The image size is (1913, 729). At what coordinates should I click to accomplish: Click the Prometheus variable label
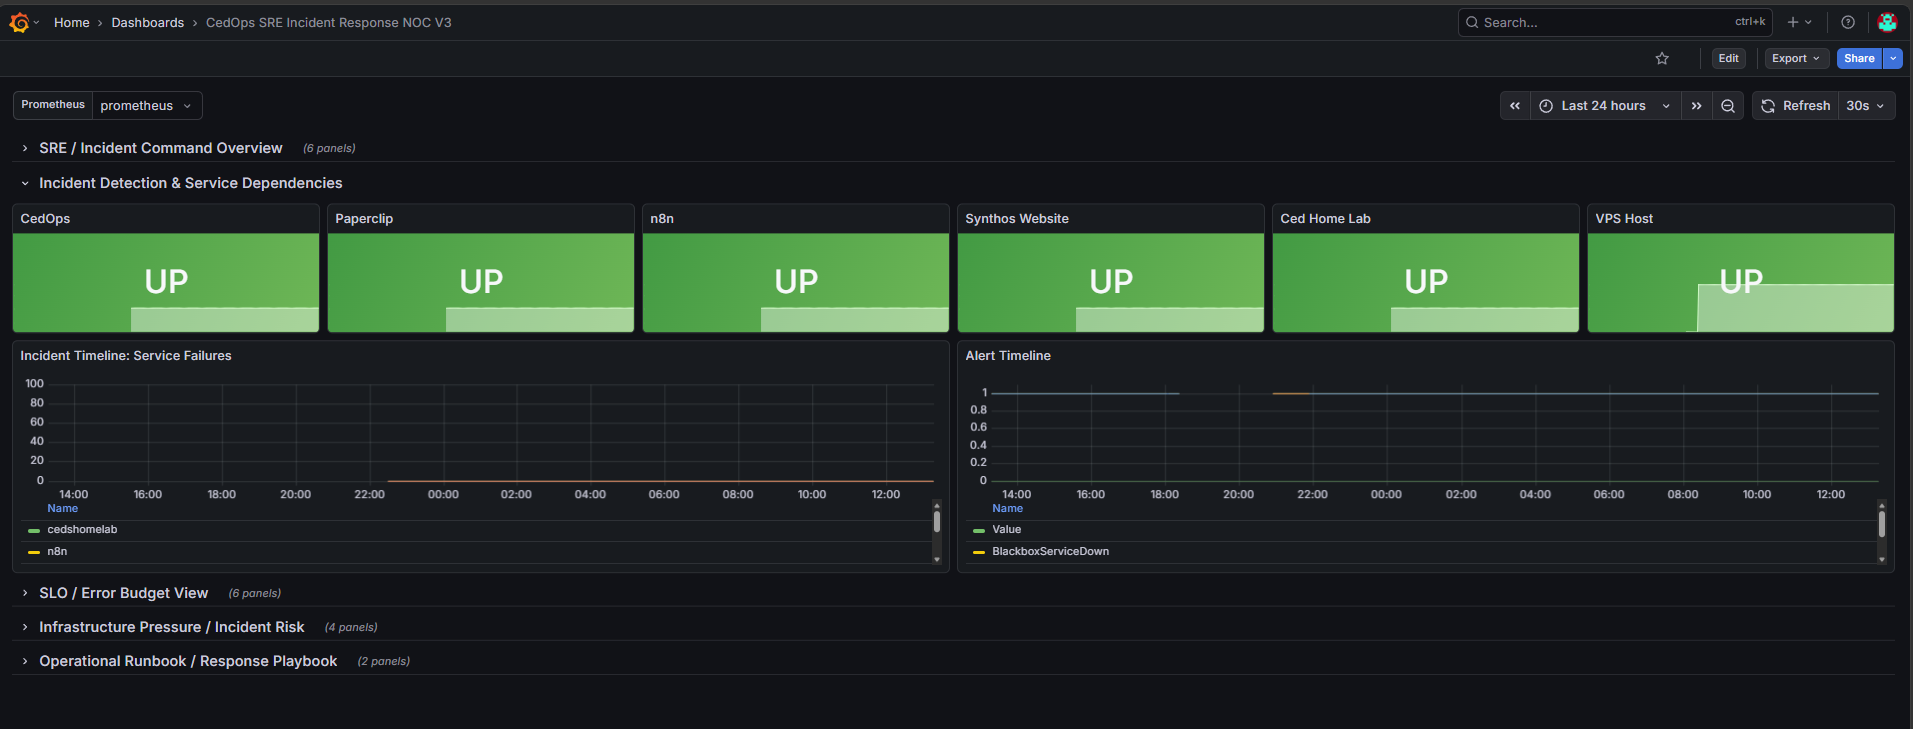pyautogui.click(x=53, y=105)
